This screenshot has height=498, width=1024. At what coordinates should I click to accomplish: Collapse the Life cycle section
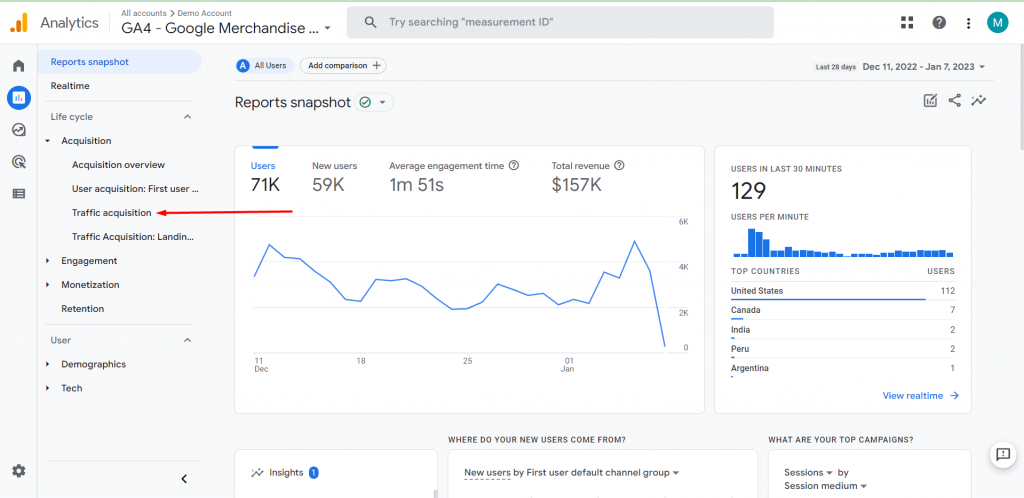[x=187, y=117]
